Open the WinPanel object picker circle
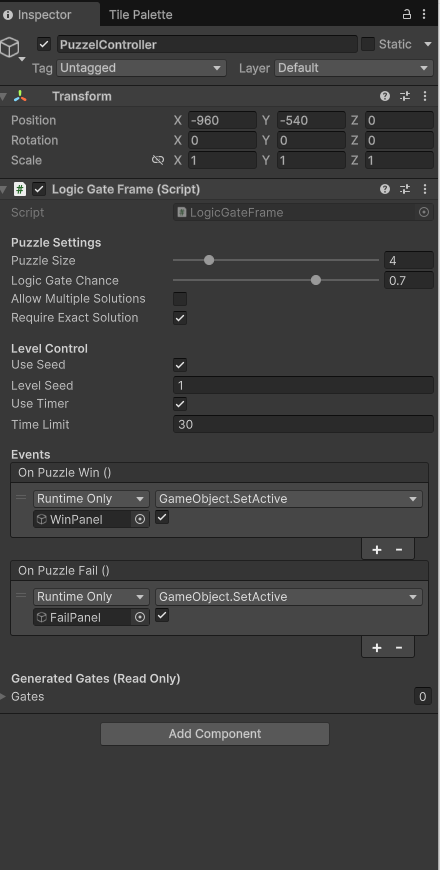 coord(140,519)
